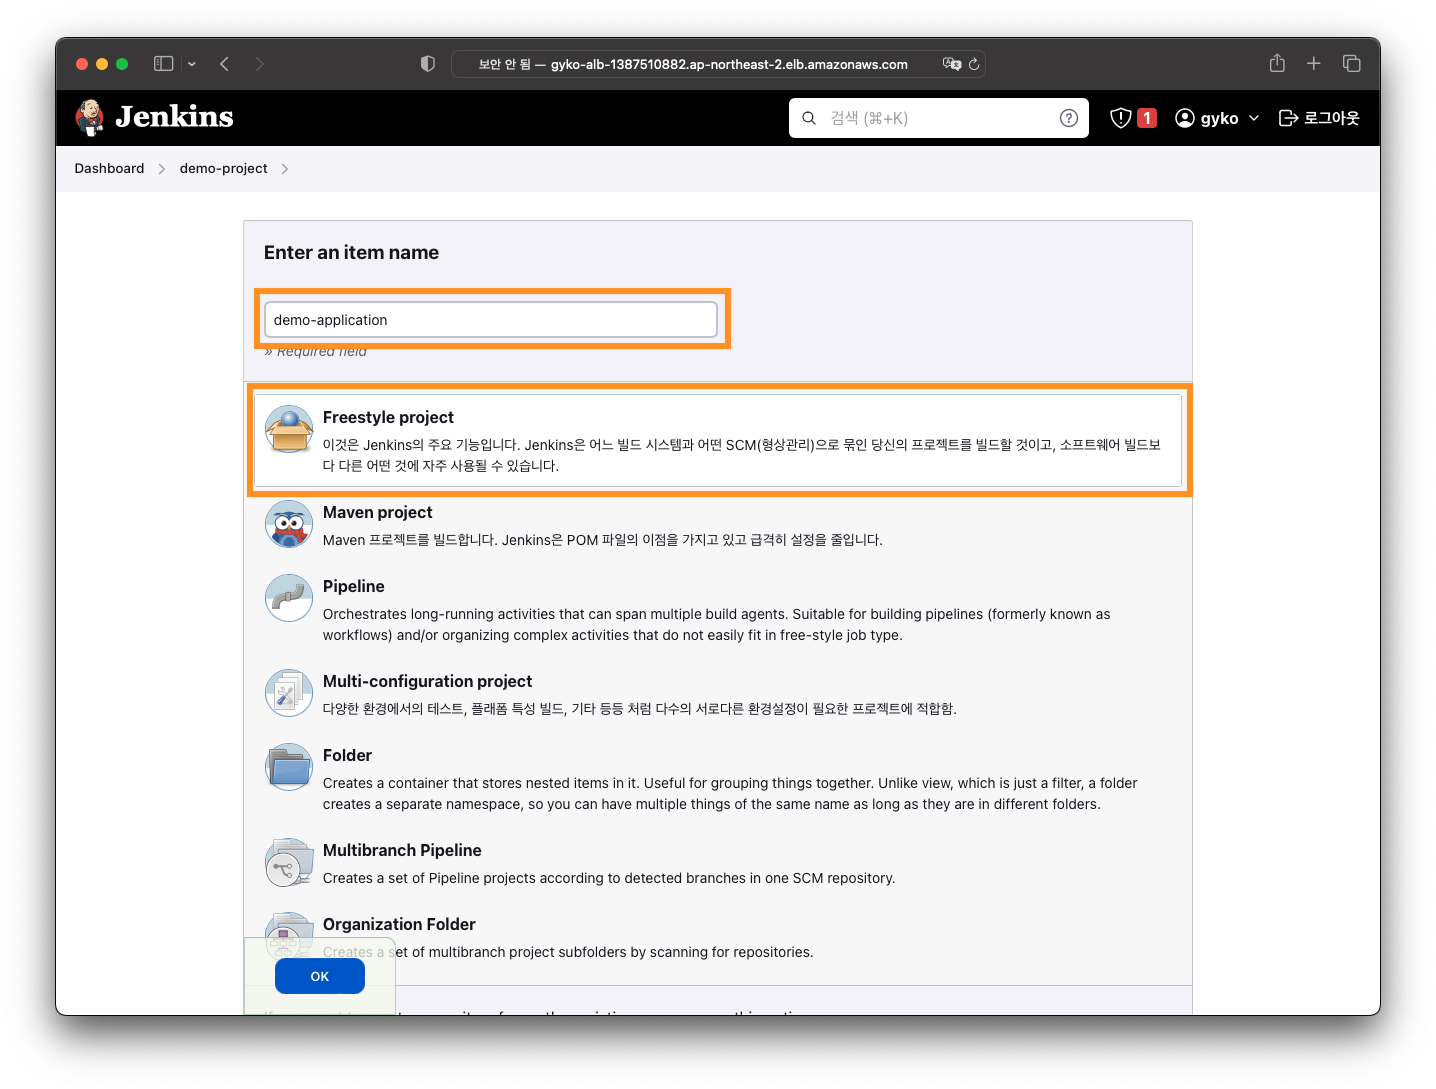
Task: Go back with Safari back arrow
Action: 225,64
